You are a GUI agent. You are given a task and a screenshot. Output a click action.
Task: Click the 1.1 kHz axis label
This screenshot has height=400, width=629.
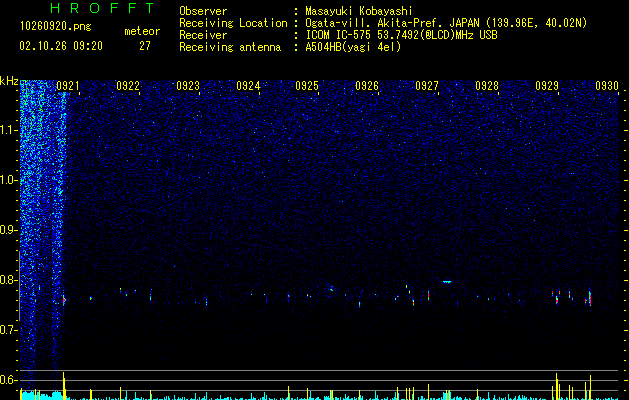[x=9, y=130]
